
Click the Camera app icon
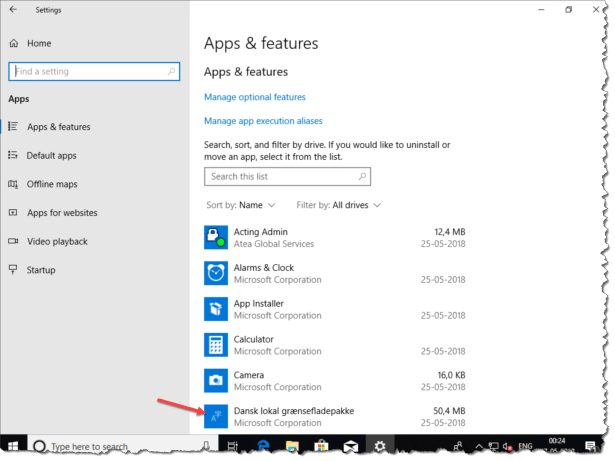[x=216, y=381]
